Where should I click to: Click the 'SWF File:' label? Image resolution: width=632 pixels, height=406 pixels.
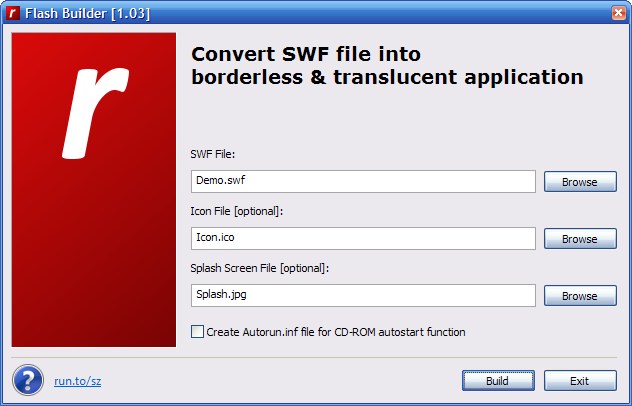[212, 154]
